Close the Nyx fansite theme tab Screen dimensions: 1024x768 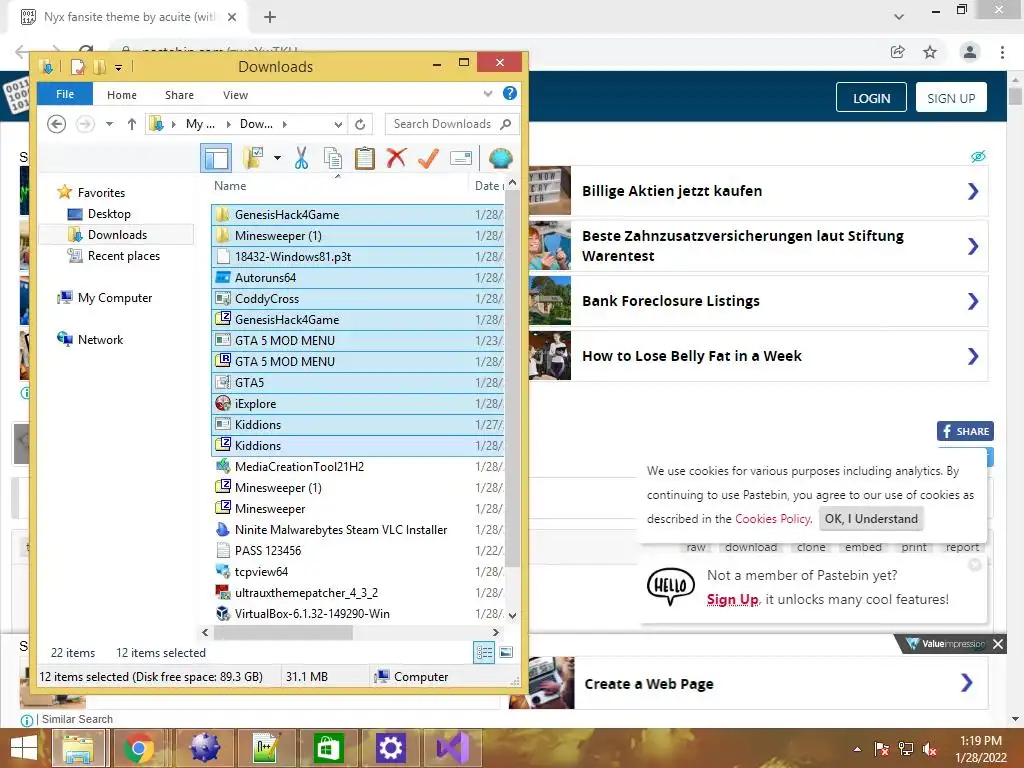click(232, 17)
